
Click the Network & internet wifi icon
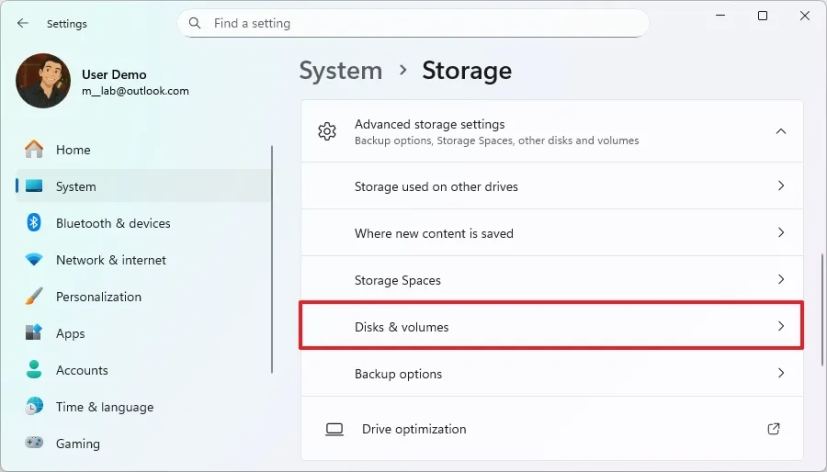tap(34, 260)
